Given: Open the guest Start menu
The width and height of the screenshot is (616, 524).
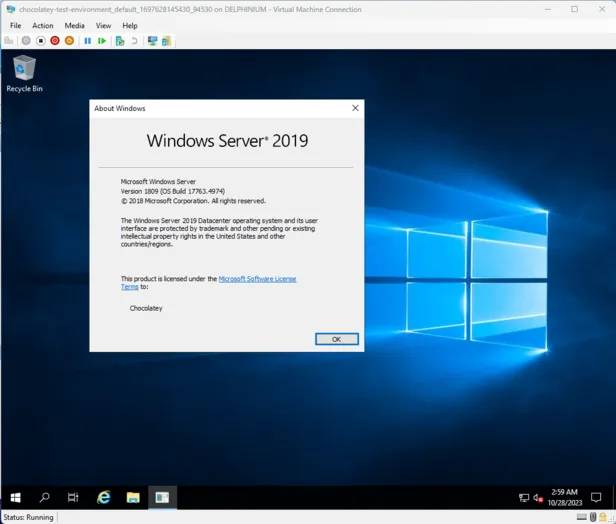Looking at the screenshot, I should click(x=15, y=498).
